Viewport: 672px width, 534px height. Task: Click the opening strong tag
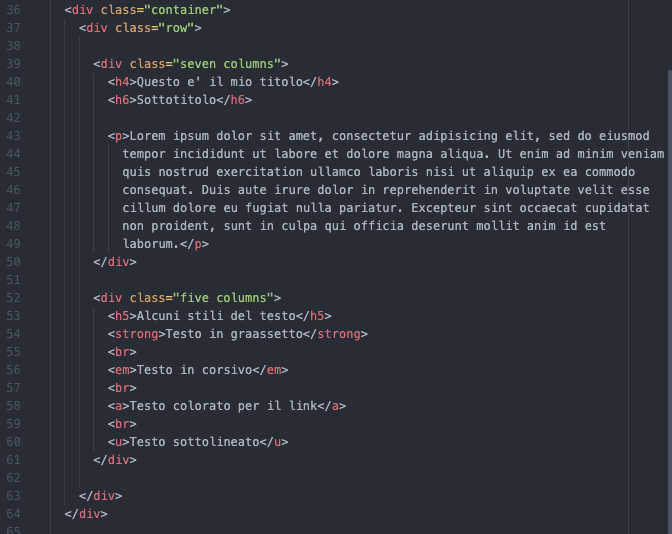(137, 334)
